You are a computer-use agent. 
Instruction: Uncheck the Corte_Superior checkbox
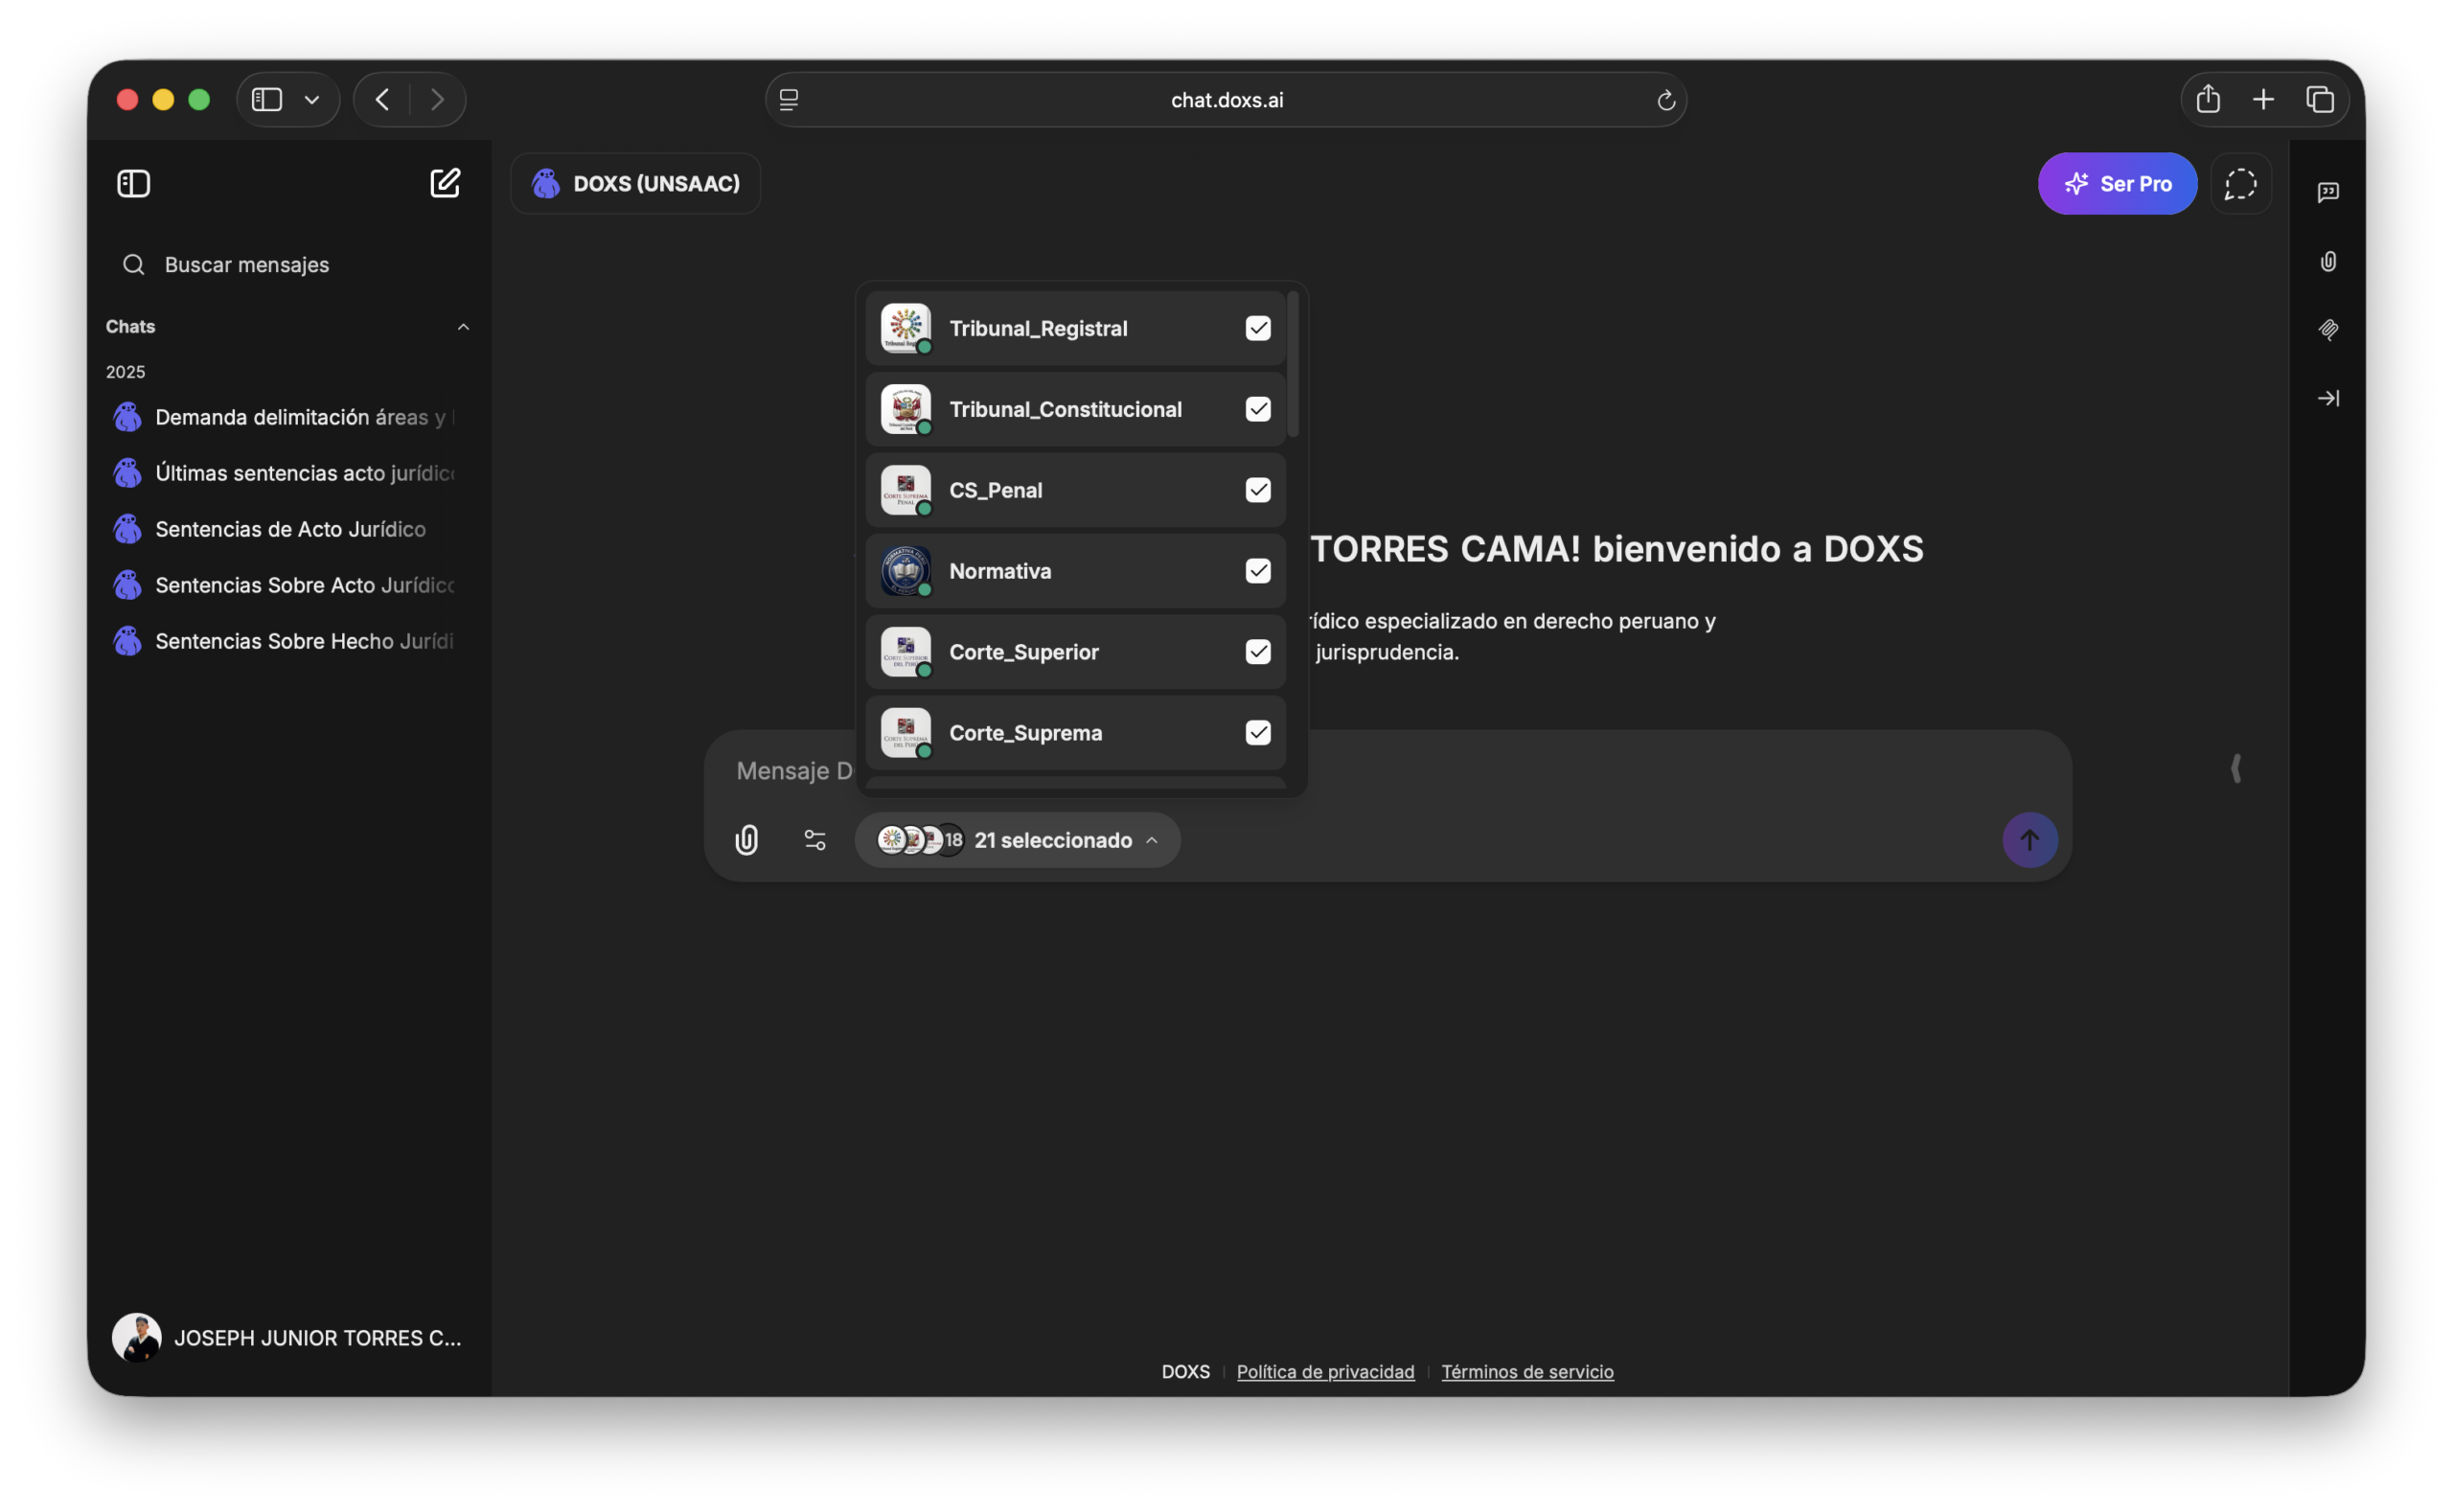tap(1257, 652)
